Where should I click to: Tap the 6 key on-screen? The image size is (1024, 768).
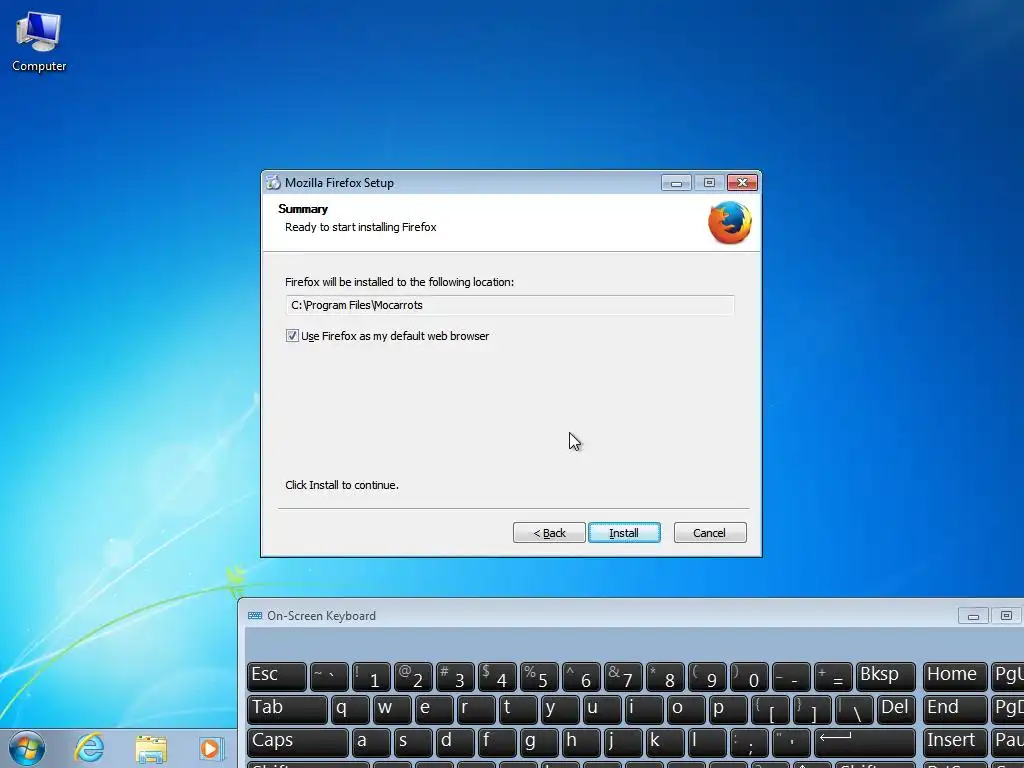tap(581, 677)
